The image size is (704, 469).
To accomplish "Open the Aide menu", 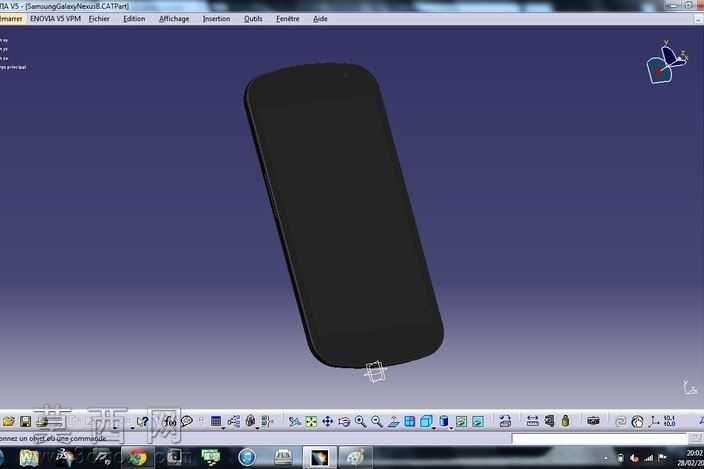I will (320, 19).
